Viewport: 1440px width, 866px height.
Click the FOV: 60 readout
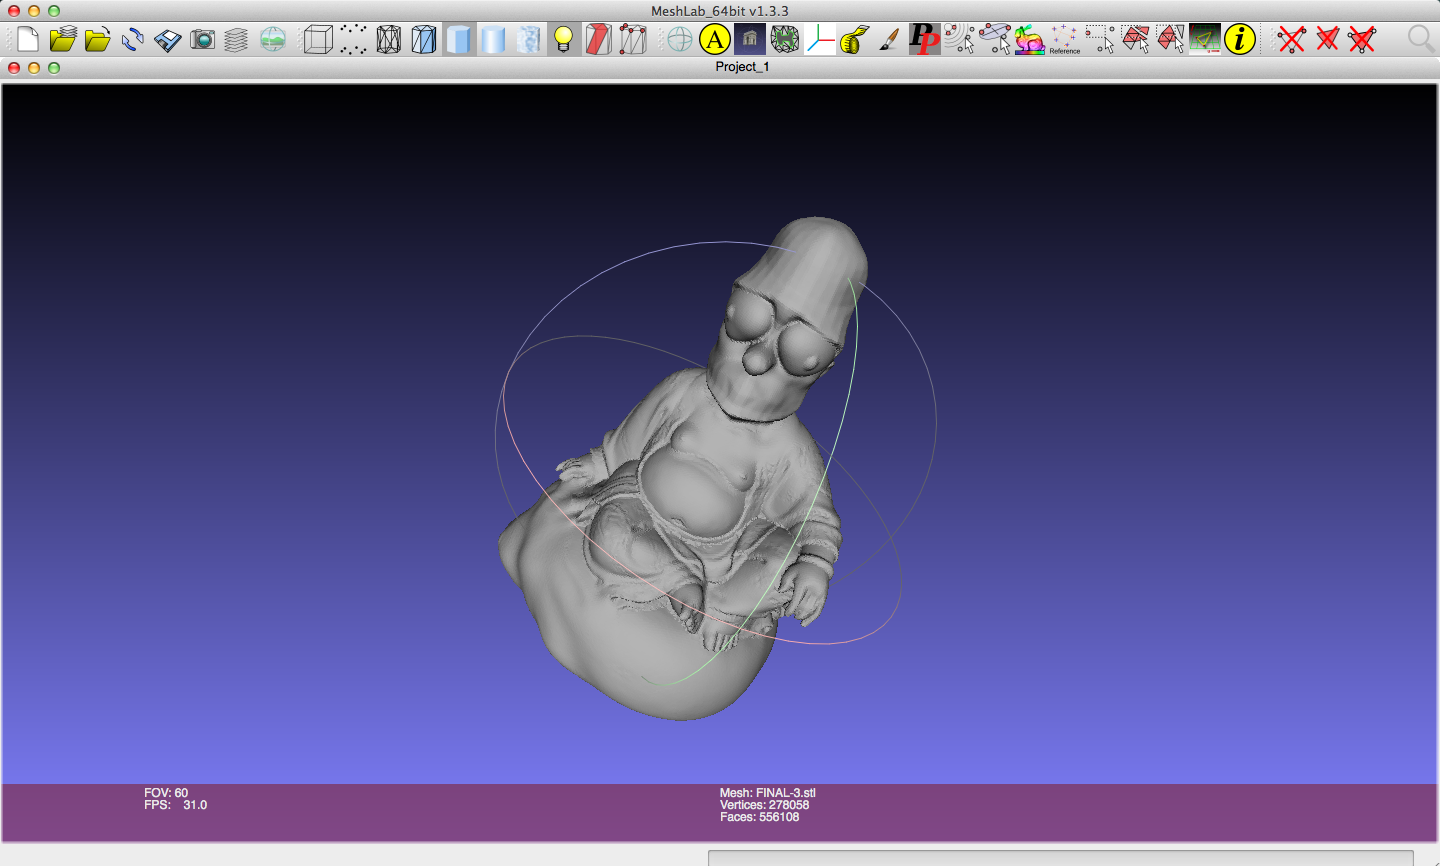pyautogui.click(x=166, y=793)
